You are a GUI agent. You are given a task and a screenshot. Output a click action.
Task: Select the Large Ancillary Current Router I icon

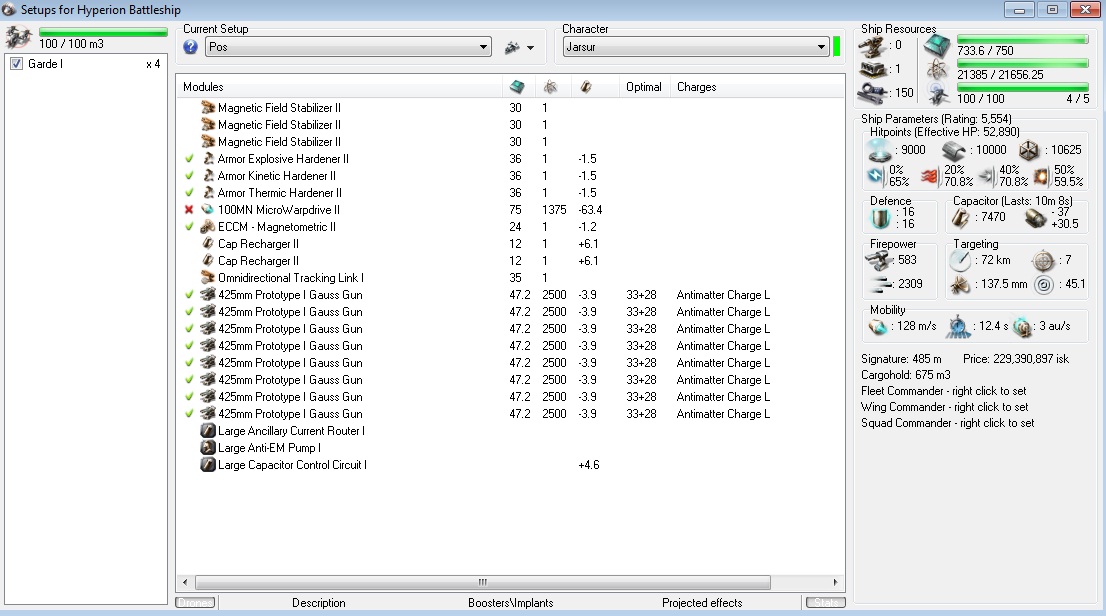(208, 430)
